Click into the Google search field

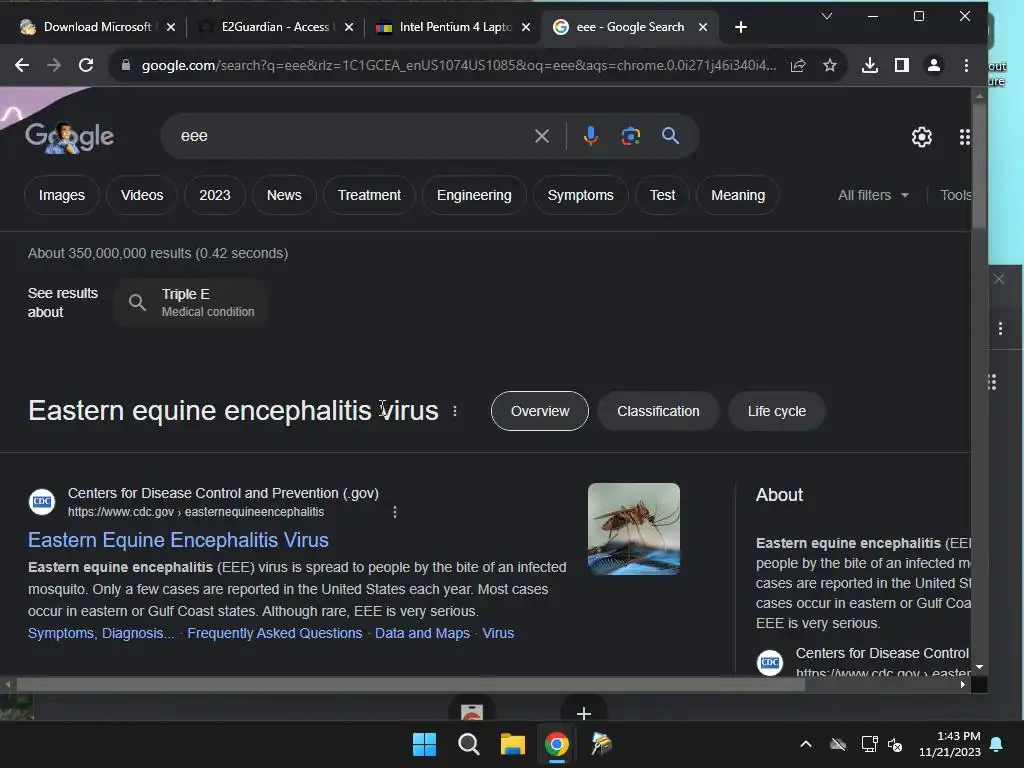(353, 136)
